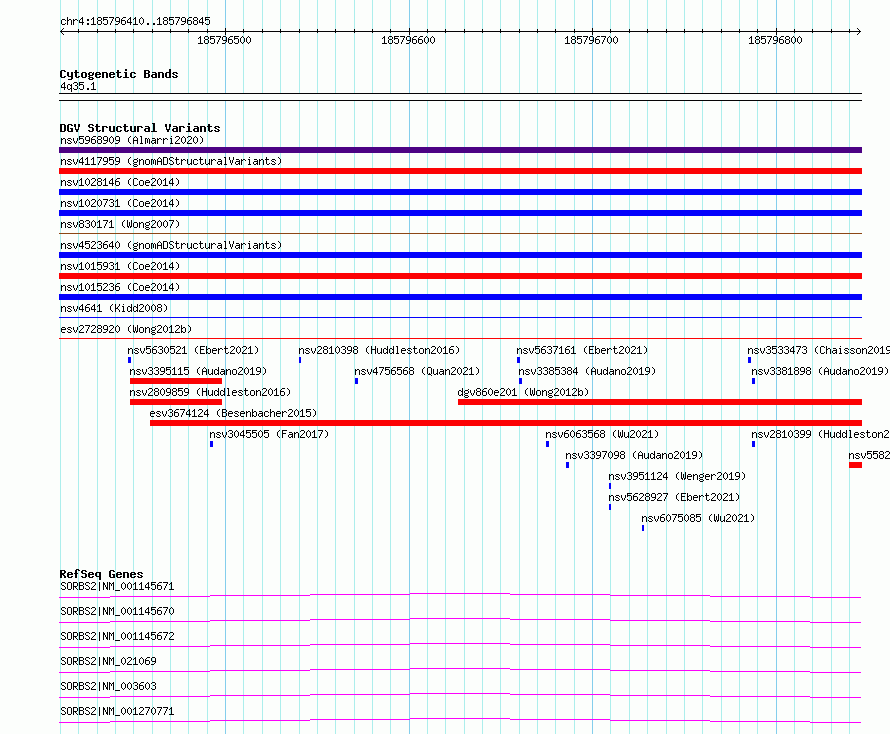The image size is (890, 734).
Task: Open SORBS2|NM_001145671 transcript
Action: click(x=117, y=586)
